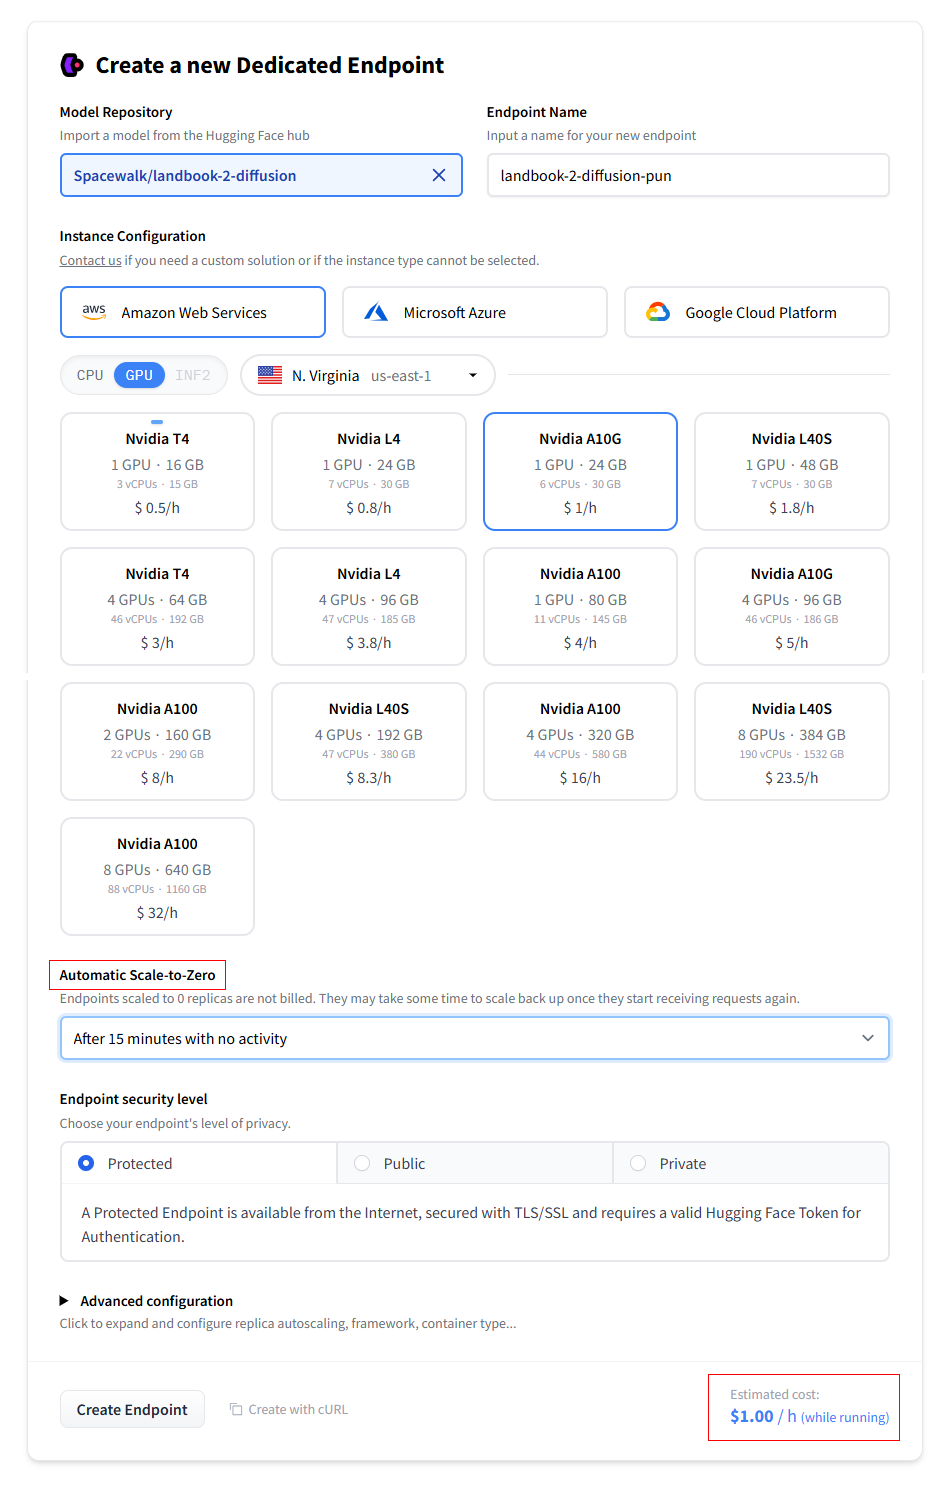Click the Hugging Face Endpoints logo icon

click(x=72, y=66)
